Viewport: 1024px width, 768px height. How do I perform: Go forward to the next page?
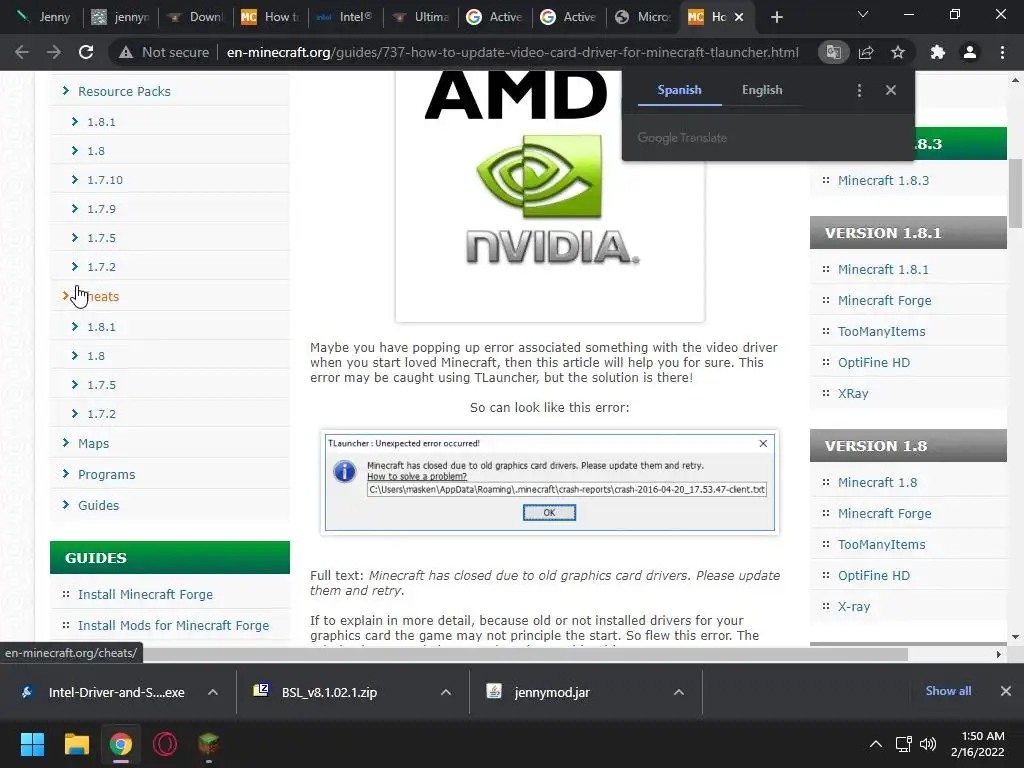(x=54, y=52)
